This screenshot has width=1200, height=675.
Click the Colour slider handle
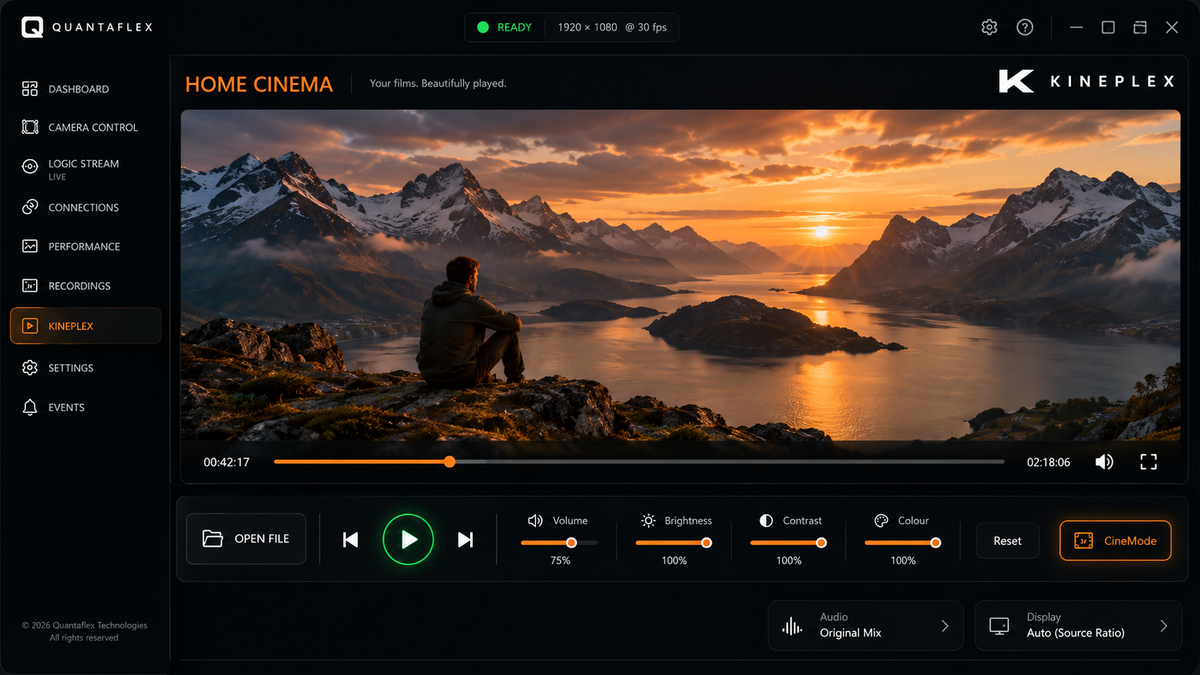(935, 543)
